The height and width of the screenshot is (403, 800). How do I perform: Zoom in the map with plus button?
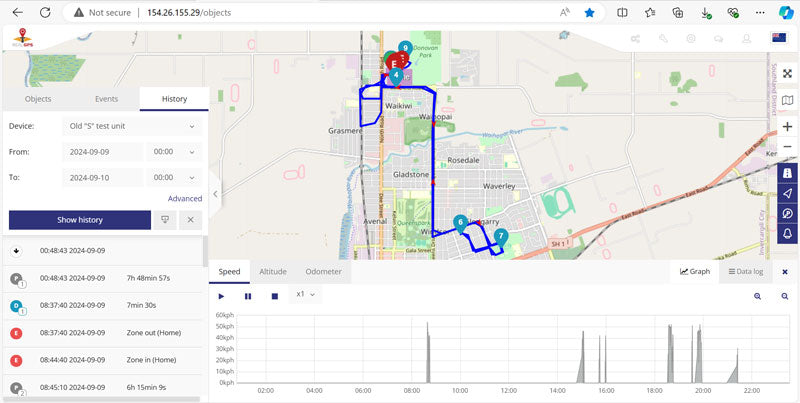(x=788, y=127)
